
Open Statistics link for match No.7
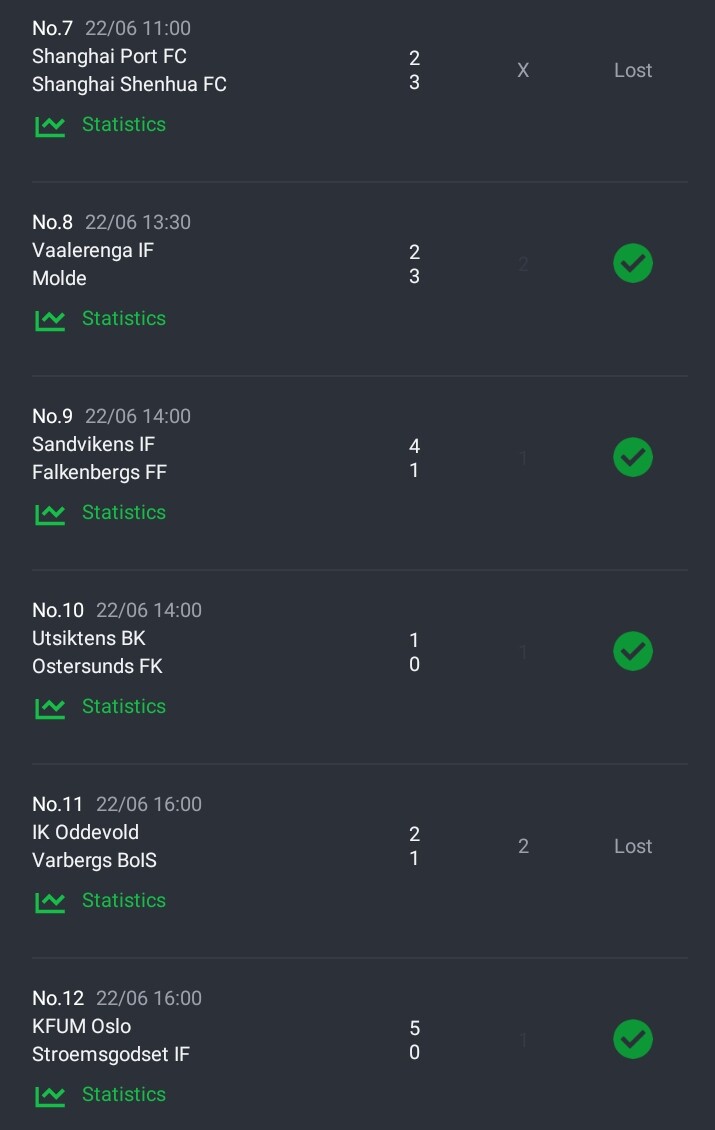pyautogui.click(x=124, y=124)
